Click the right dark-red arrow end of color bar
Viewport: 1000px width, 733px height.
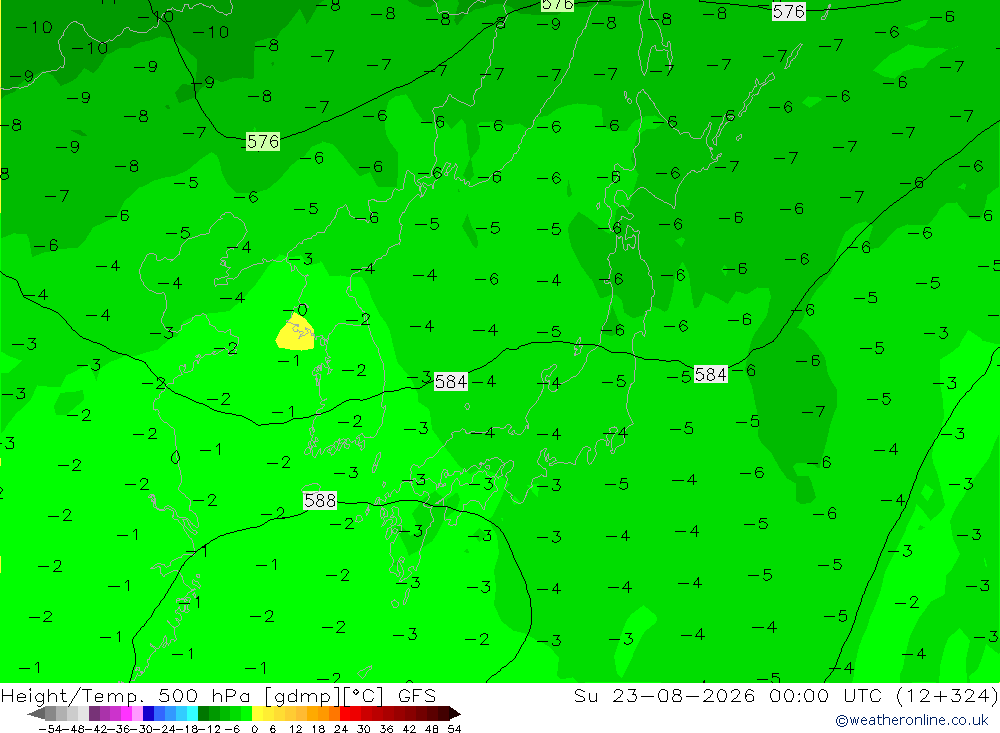[x=455, y=713]
